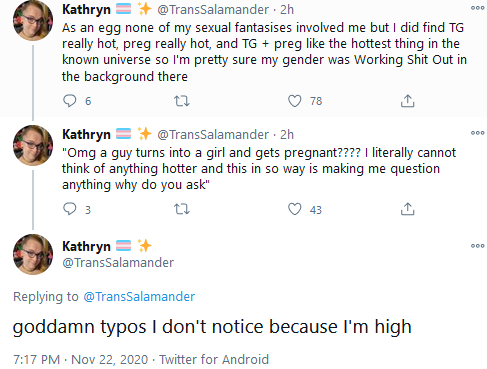Reply to the second tweet with 3 replies
This screenshot has height=369, width=487.
click(70, 209)
